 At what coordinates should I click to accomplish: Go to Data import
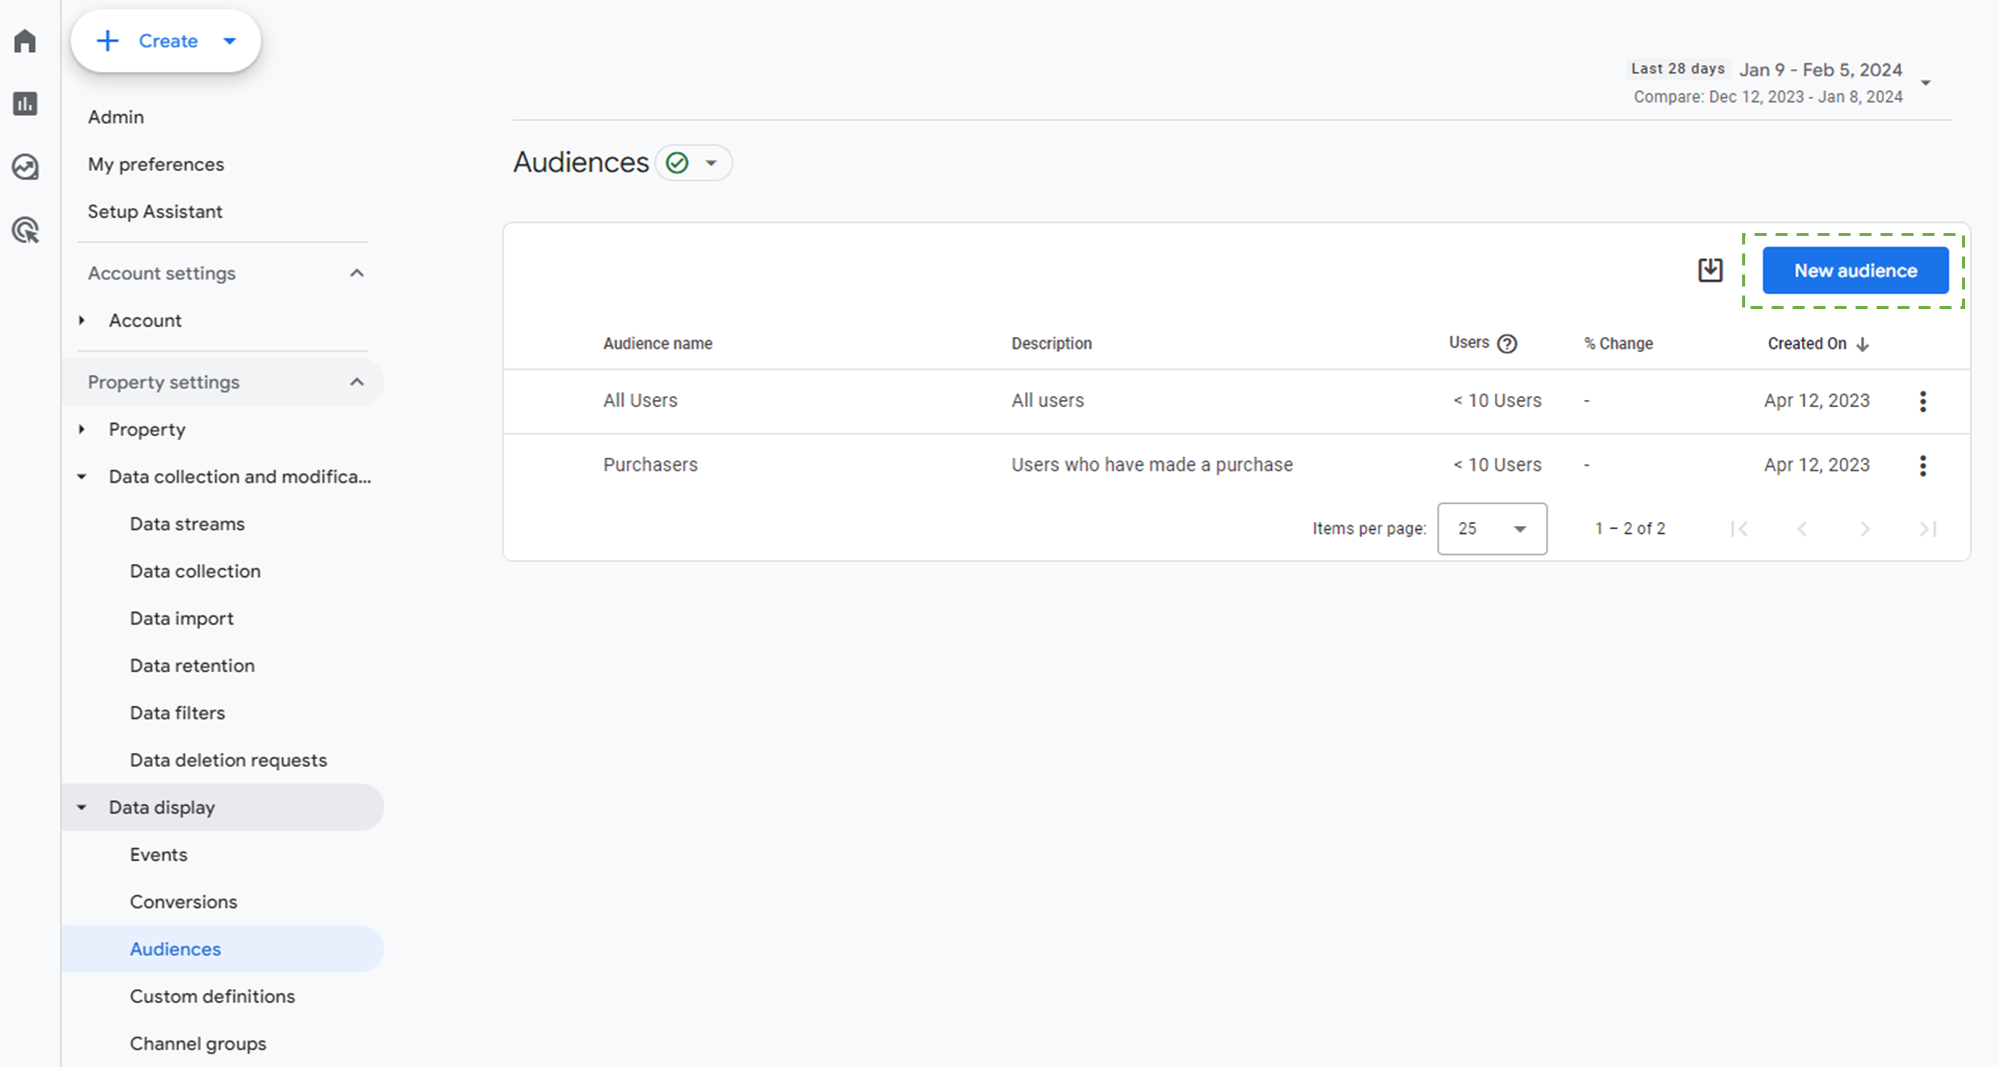point(182,618)
